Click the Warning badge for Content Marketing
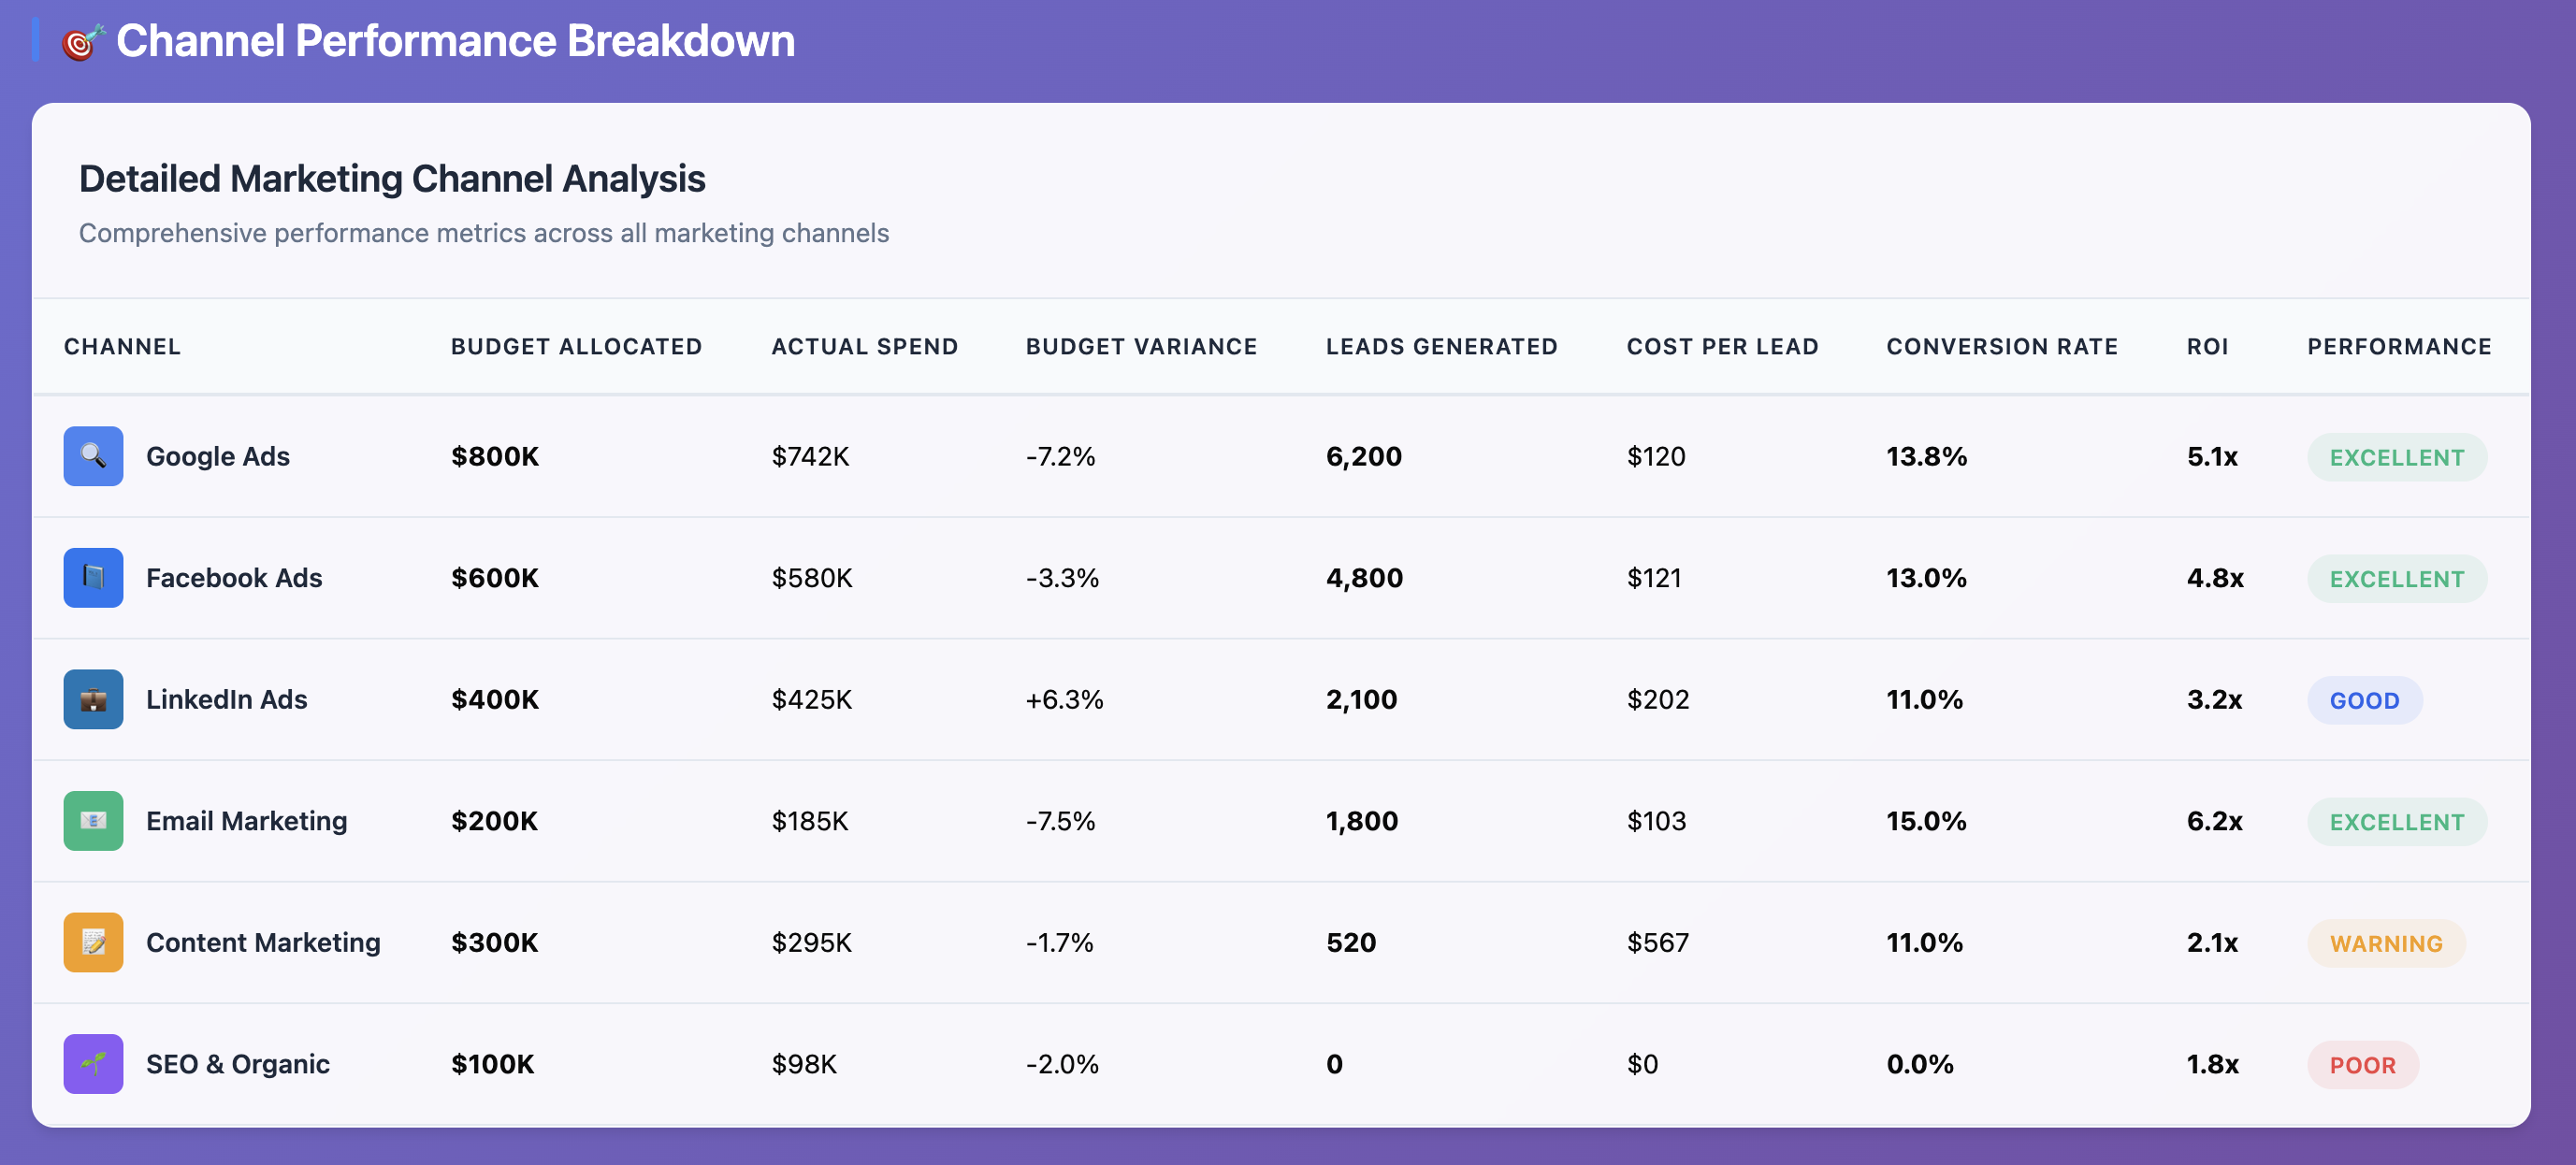This screenshot has height=1165, width=2576. (x=2386, y=943)
